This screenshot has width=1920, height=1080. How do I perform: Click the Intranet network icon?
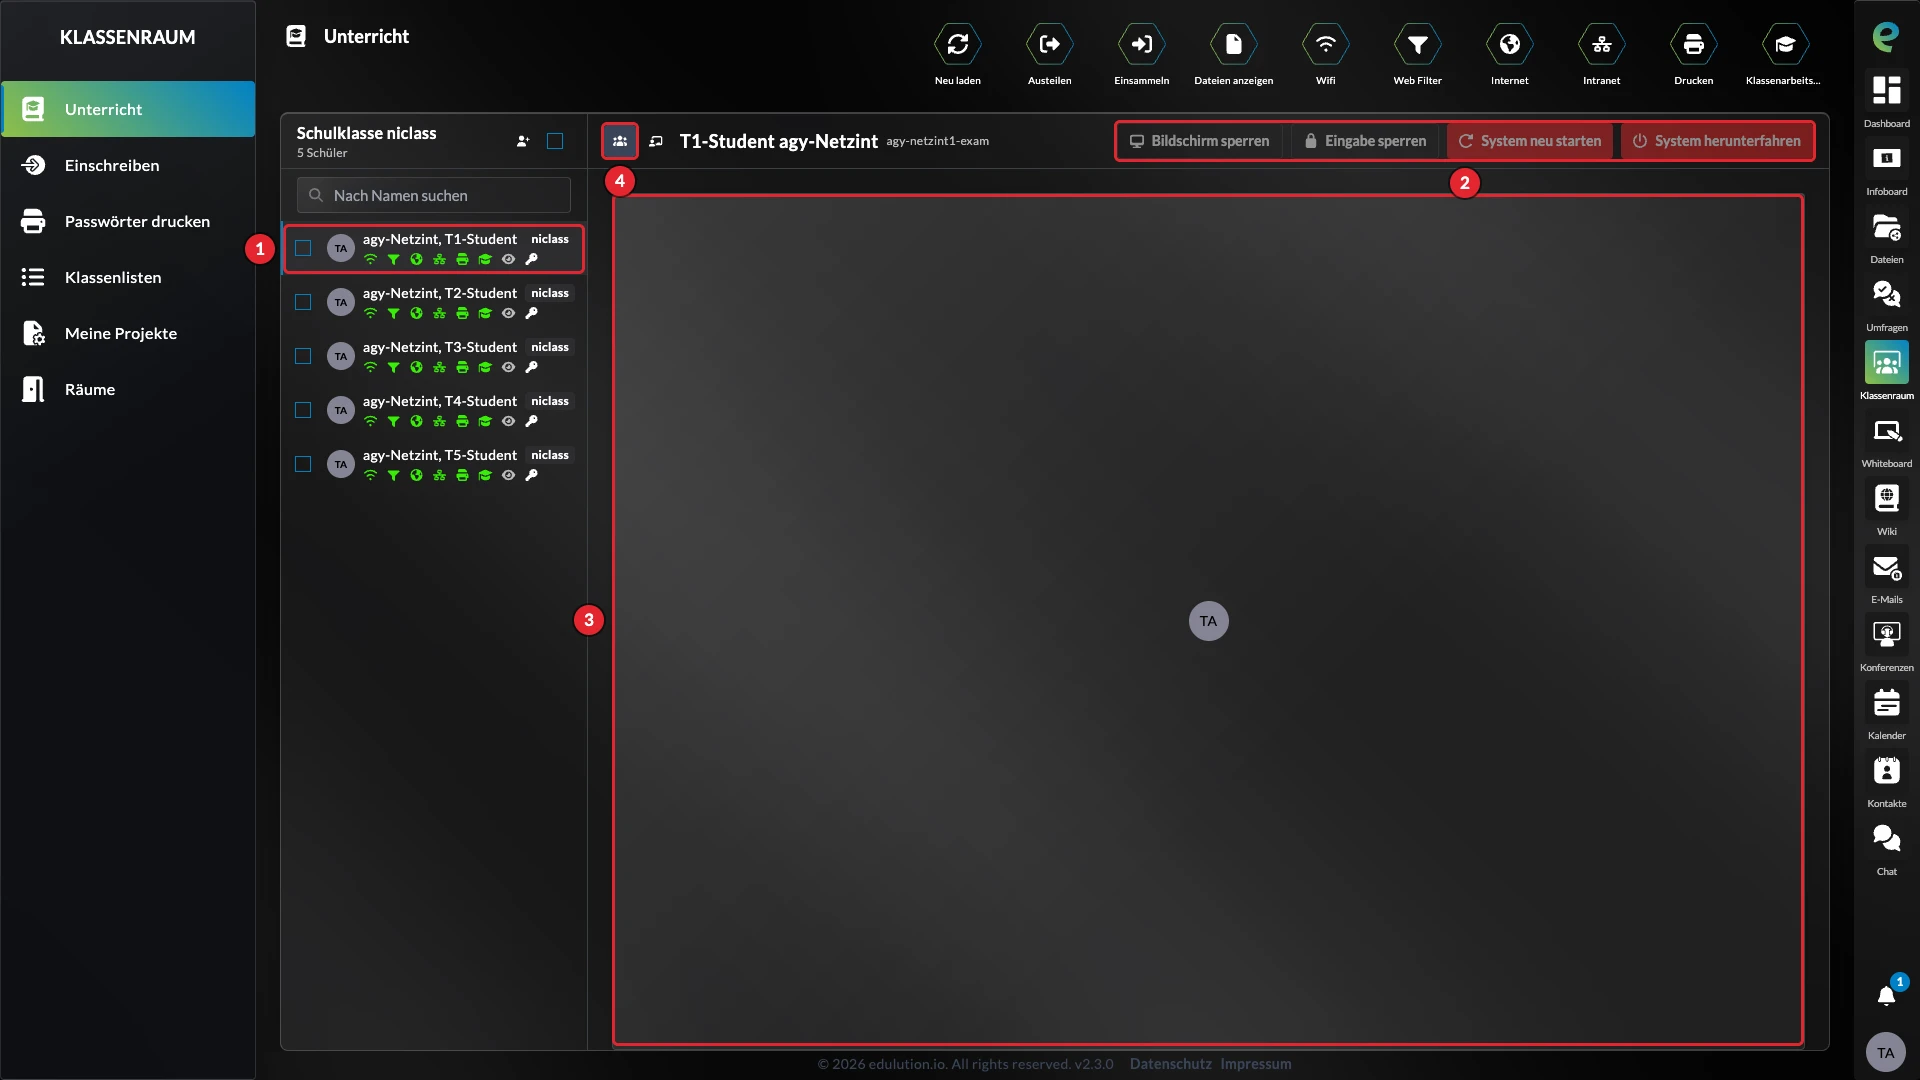[1601, 44]
